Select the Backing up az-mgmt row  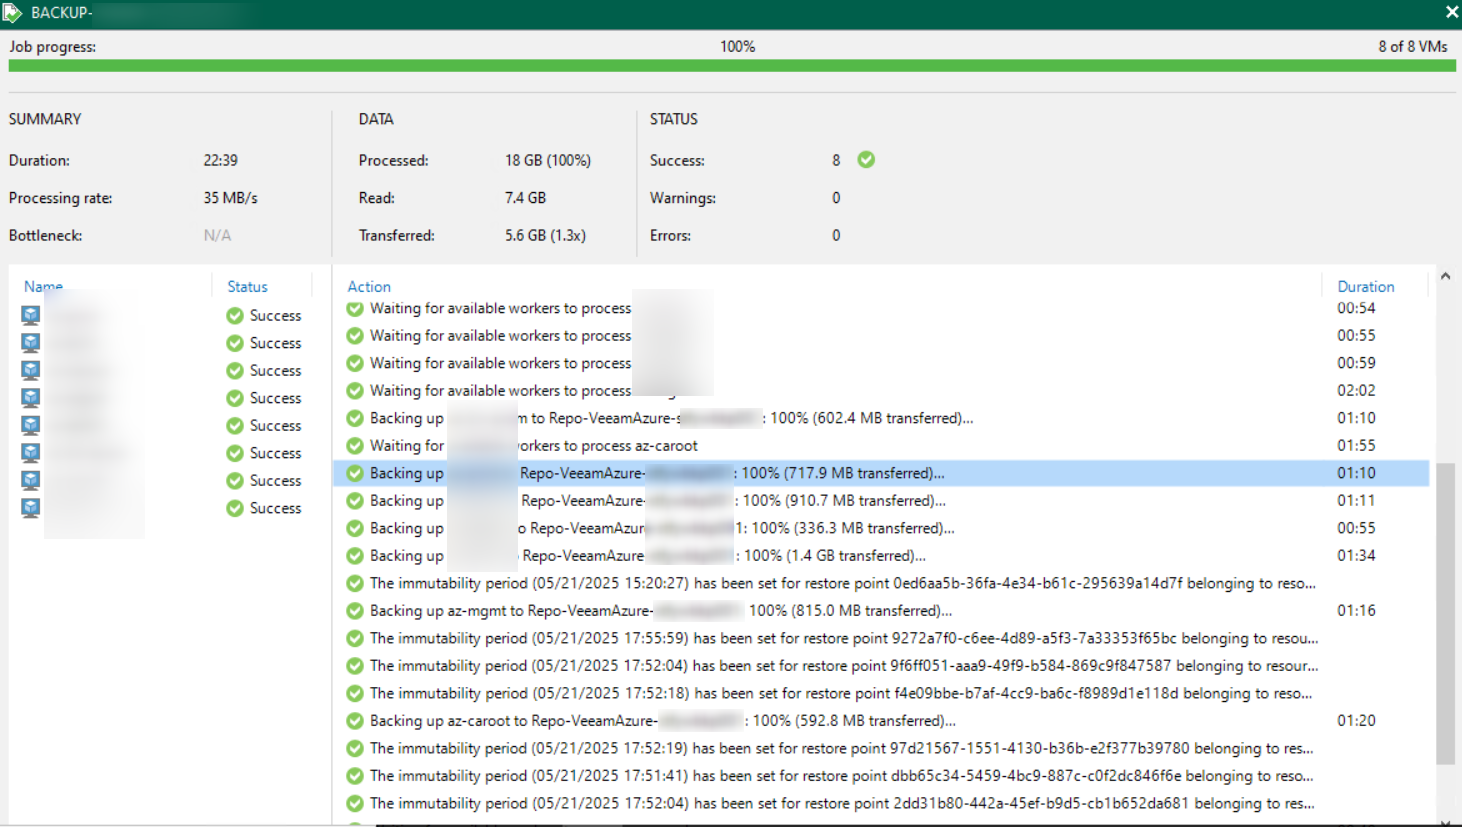[881, 611]
